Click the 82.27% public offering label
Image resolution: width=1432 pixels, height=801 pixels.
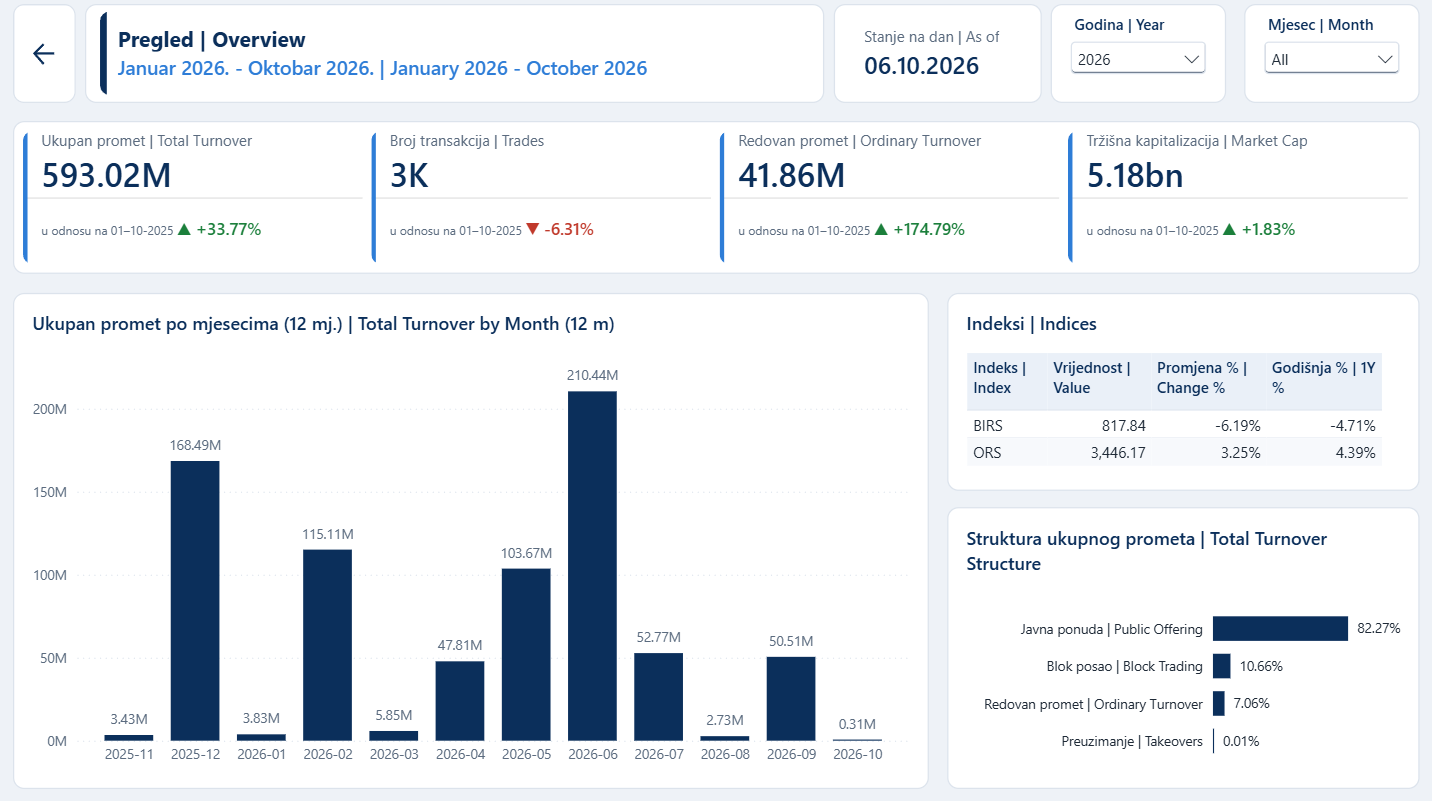[x=1379, y=628]
